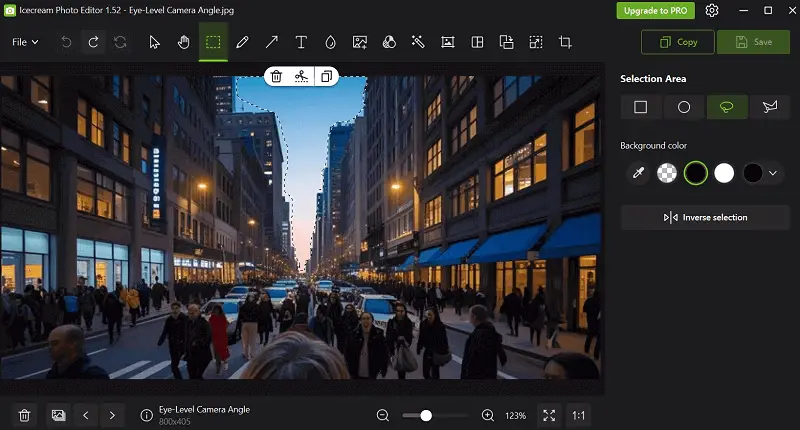Open the image gallery icon in bottom bar
Screen dimensions: 800x430
coord(59,415)
